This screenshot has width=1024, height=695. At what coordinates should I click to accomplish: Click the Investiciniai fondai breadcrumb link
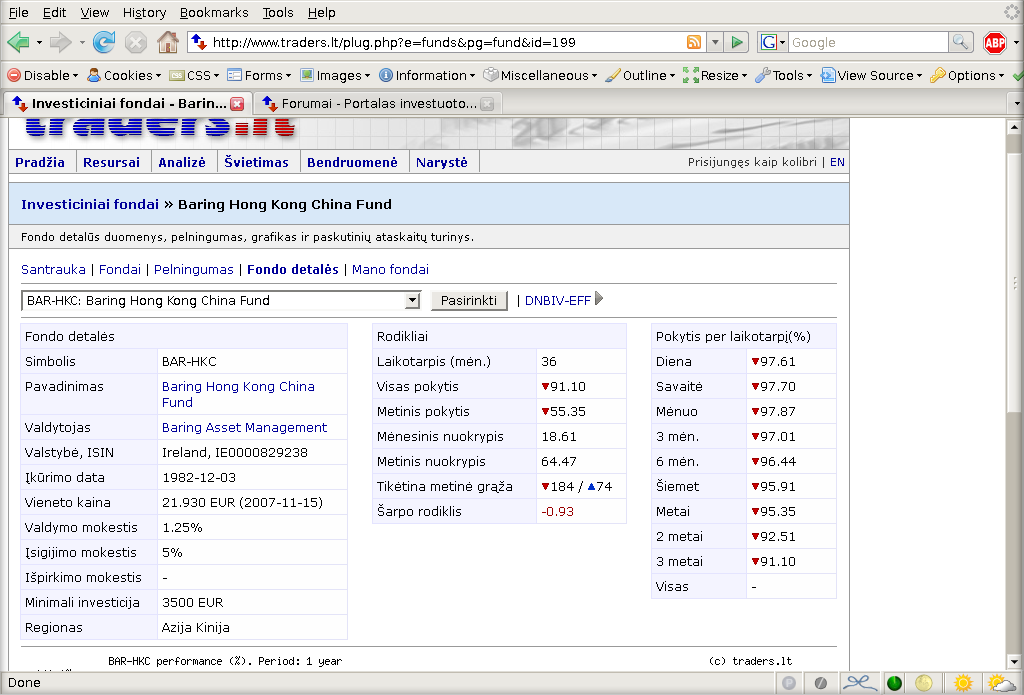pos(90,204)
